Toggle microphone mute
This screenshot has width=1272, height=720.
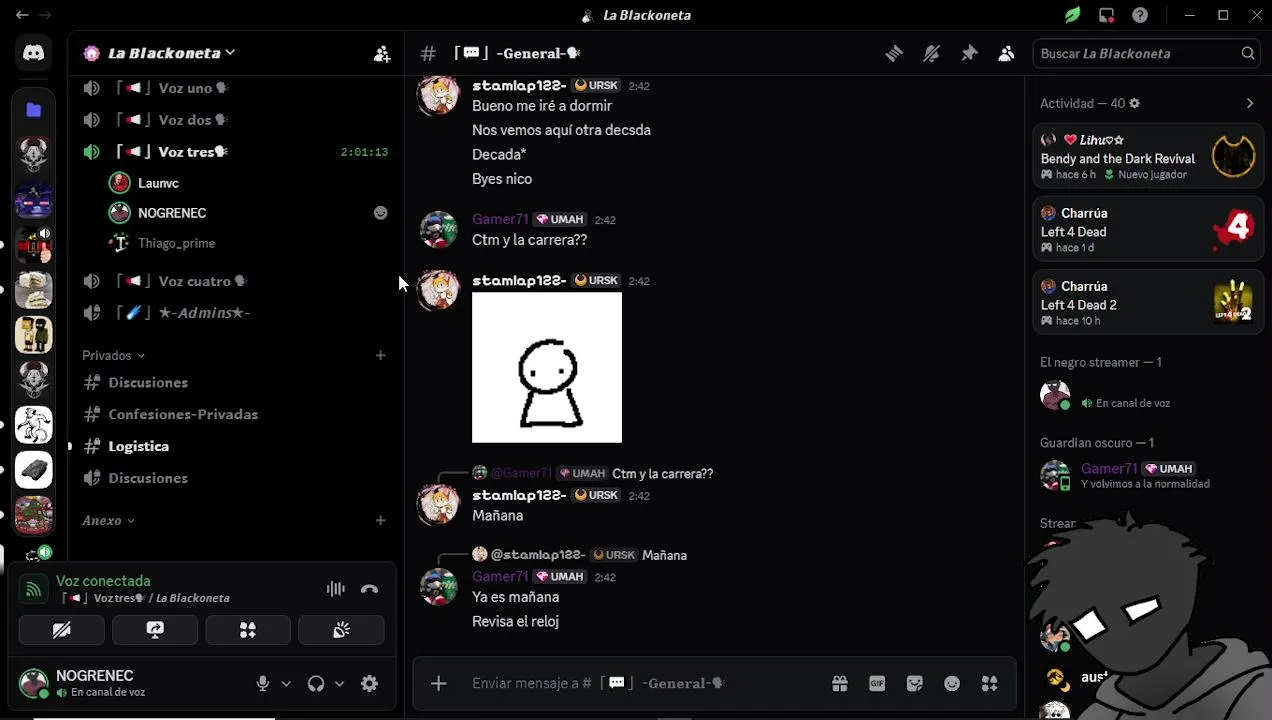point(262,683)
